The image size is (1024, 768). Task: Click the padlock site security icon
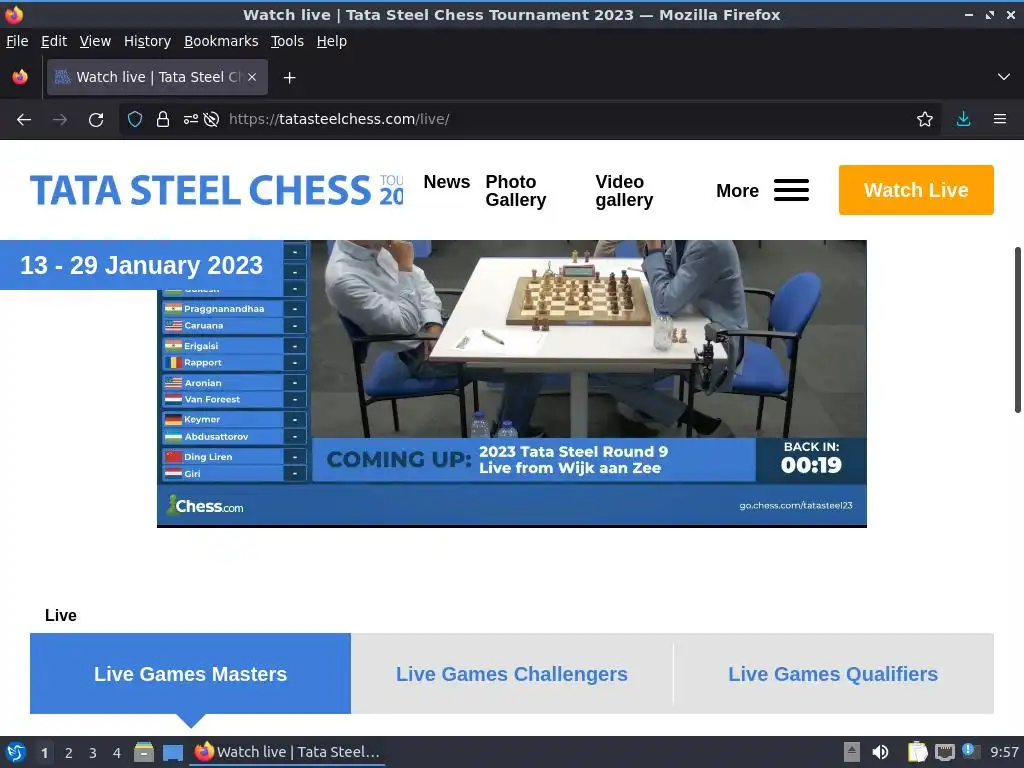(163, 120)
